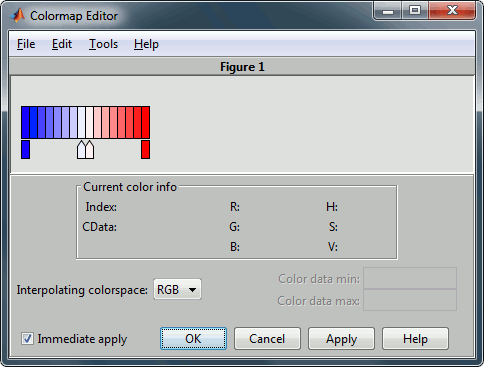Open the Edit menu
Screen dimensions: 484x367
[62, 44]
